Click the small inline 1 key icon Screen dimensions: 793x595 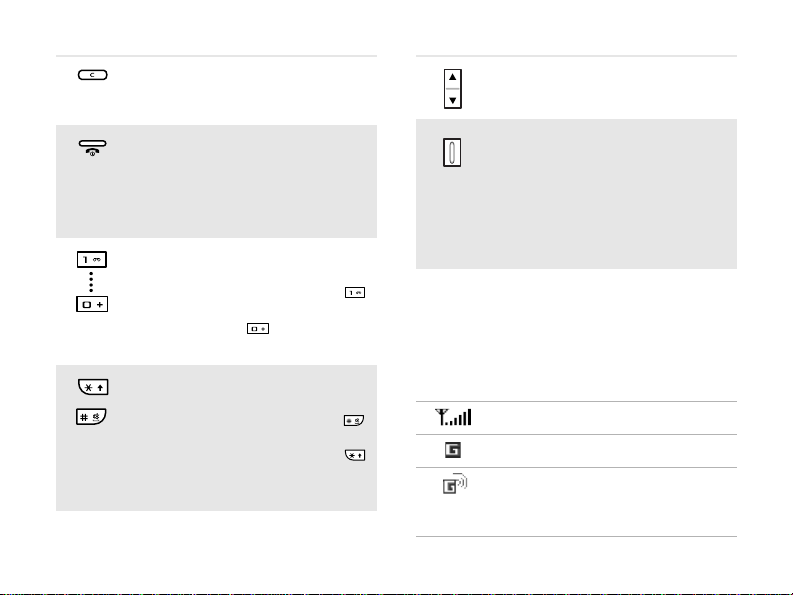[355, 292]
